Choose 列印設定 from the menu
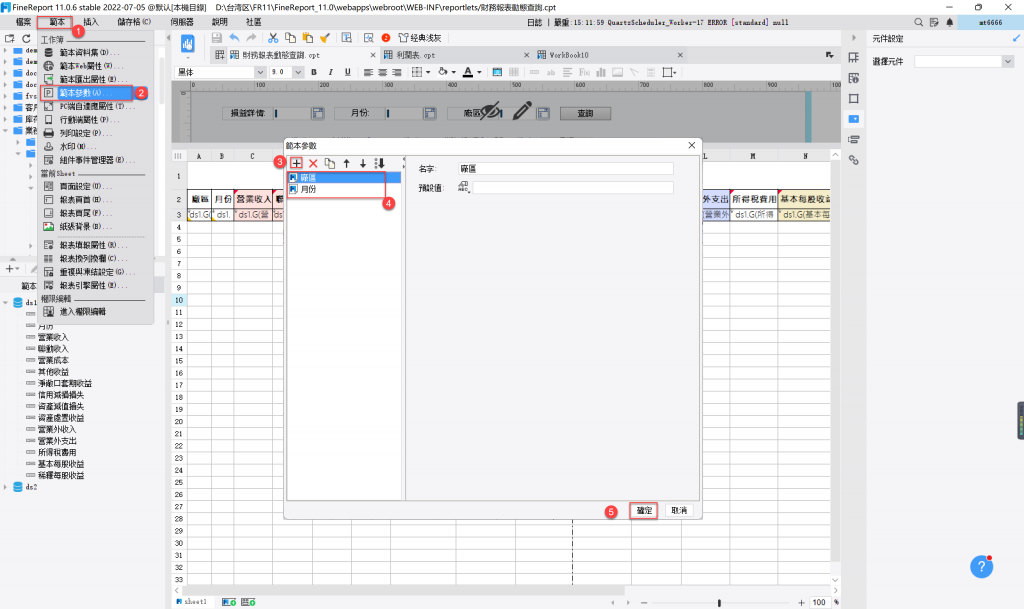 (85, 133)
